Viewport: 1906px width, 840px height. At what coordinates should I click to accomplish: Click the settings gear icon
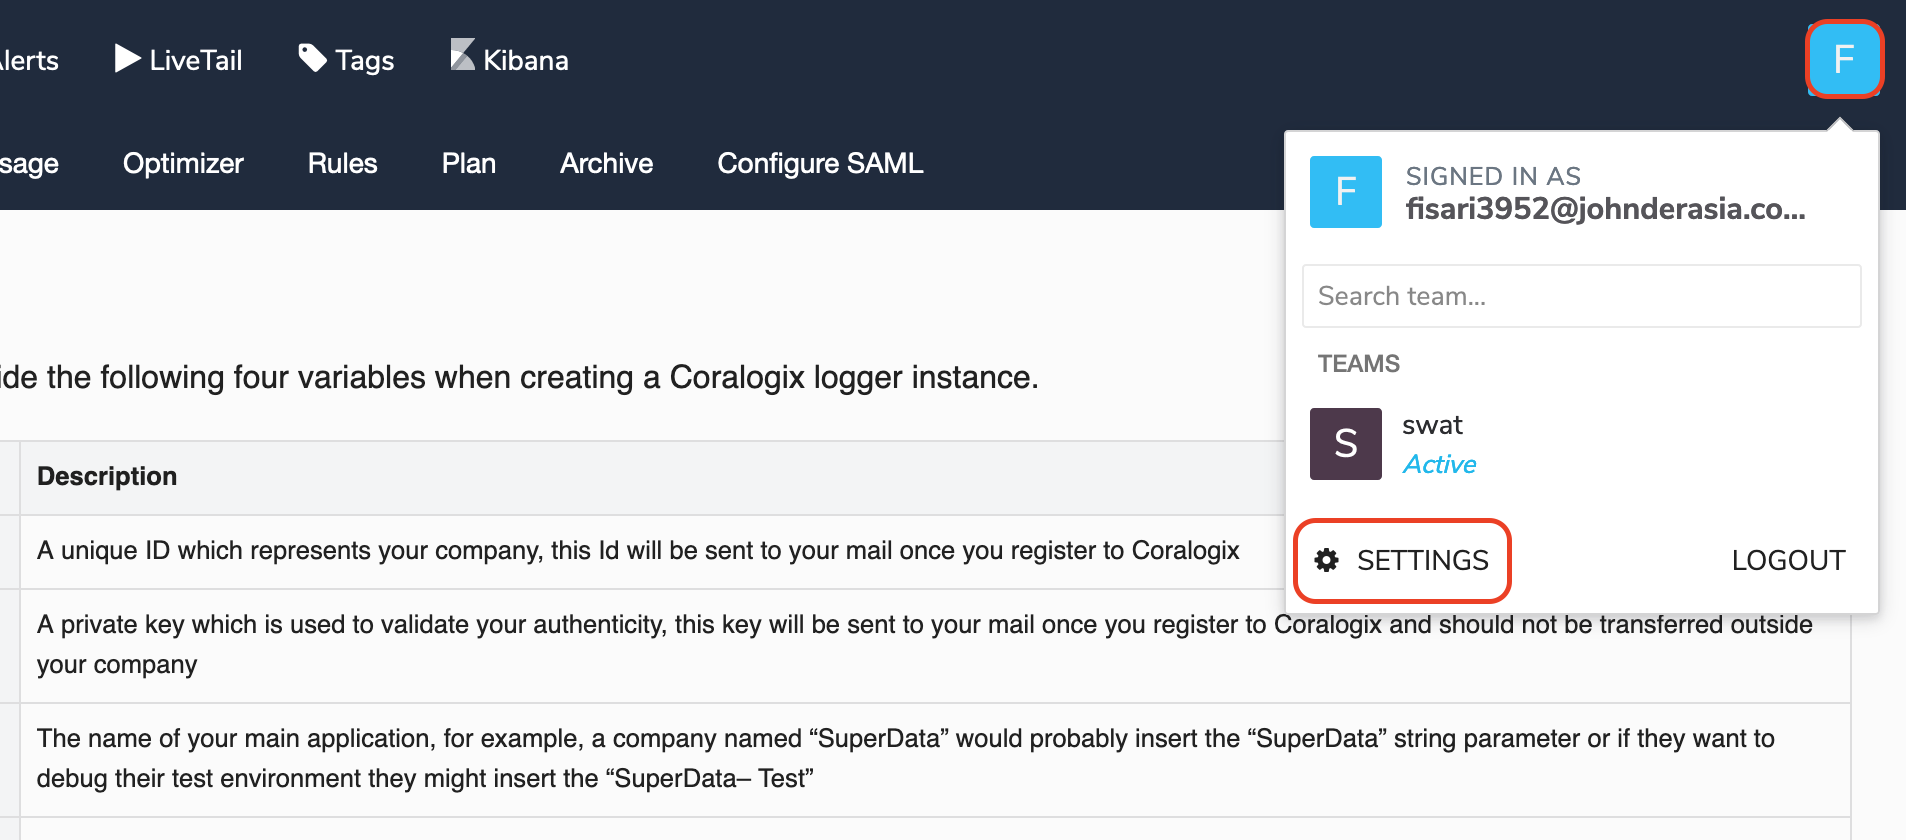tap(1327, 560)
